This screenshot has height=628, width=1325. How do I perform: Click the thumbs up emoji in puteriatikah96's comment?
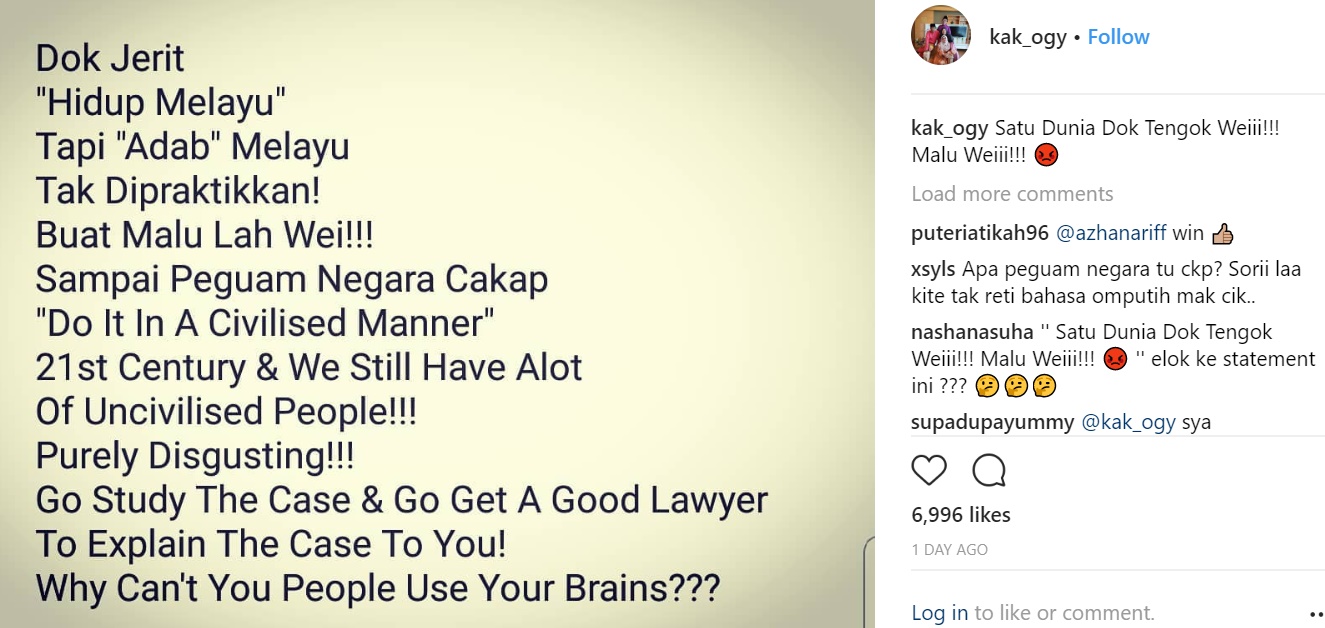1222,234
